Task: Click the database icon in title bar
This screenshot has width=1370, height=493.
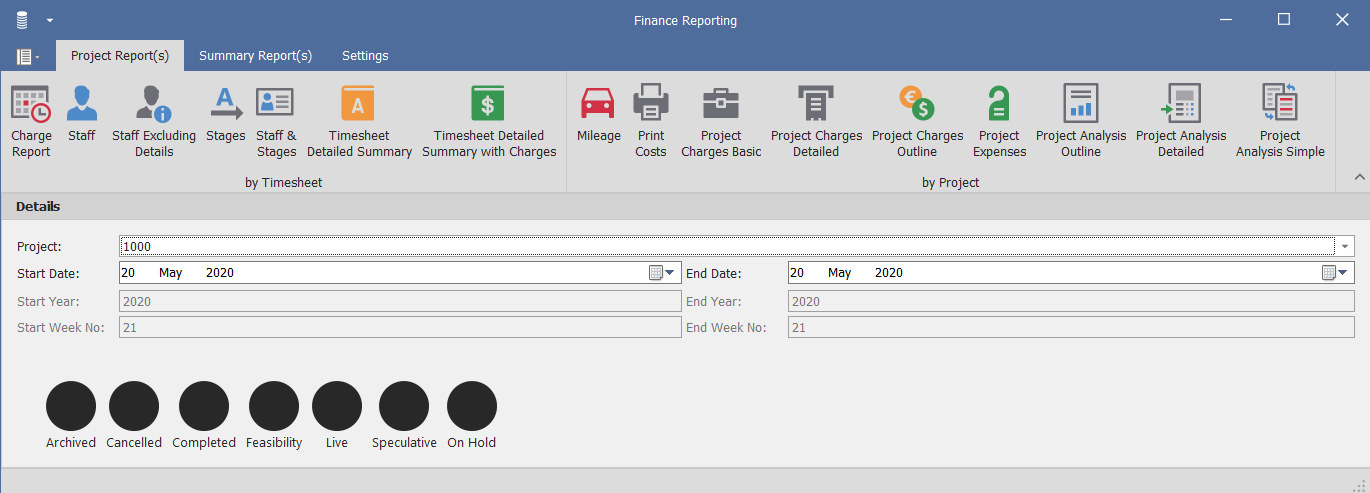Action: (22, 19)
